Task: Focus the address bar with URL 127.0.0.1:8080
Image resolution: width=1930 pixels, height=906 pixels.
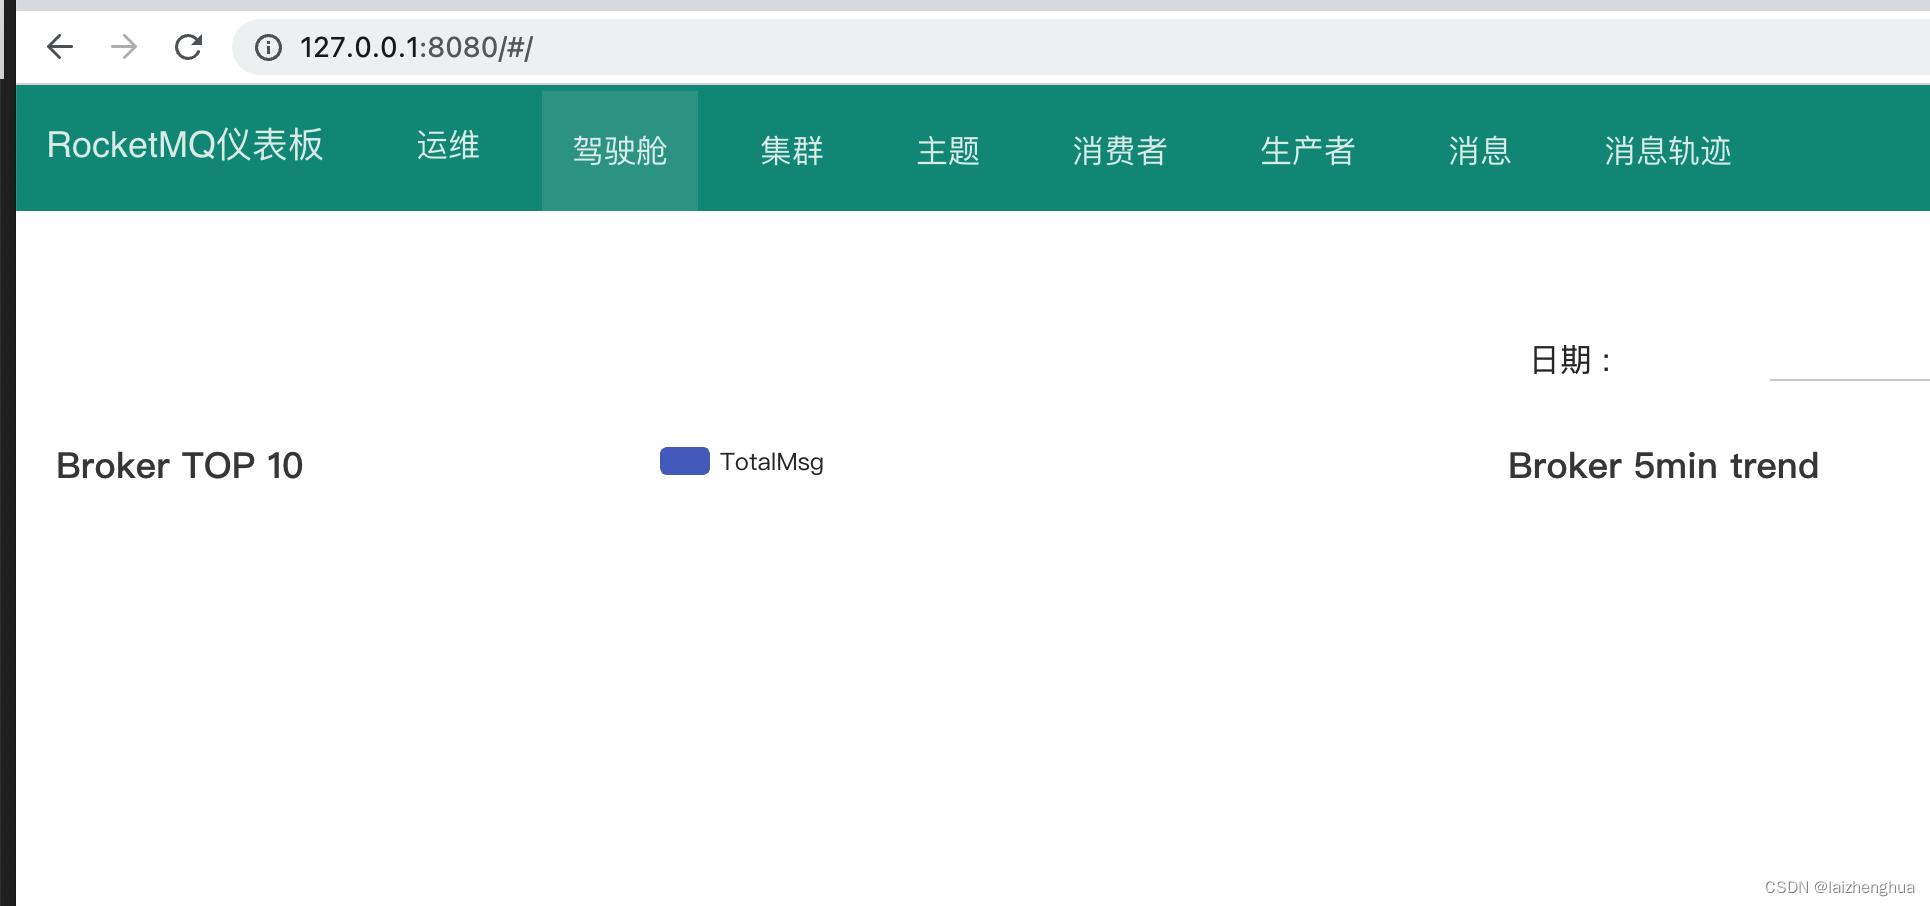Action: pos(1080,47)
